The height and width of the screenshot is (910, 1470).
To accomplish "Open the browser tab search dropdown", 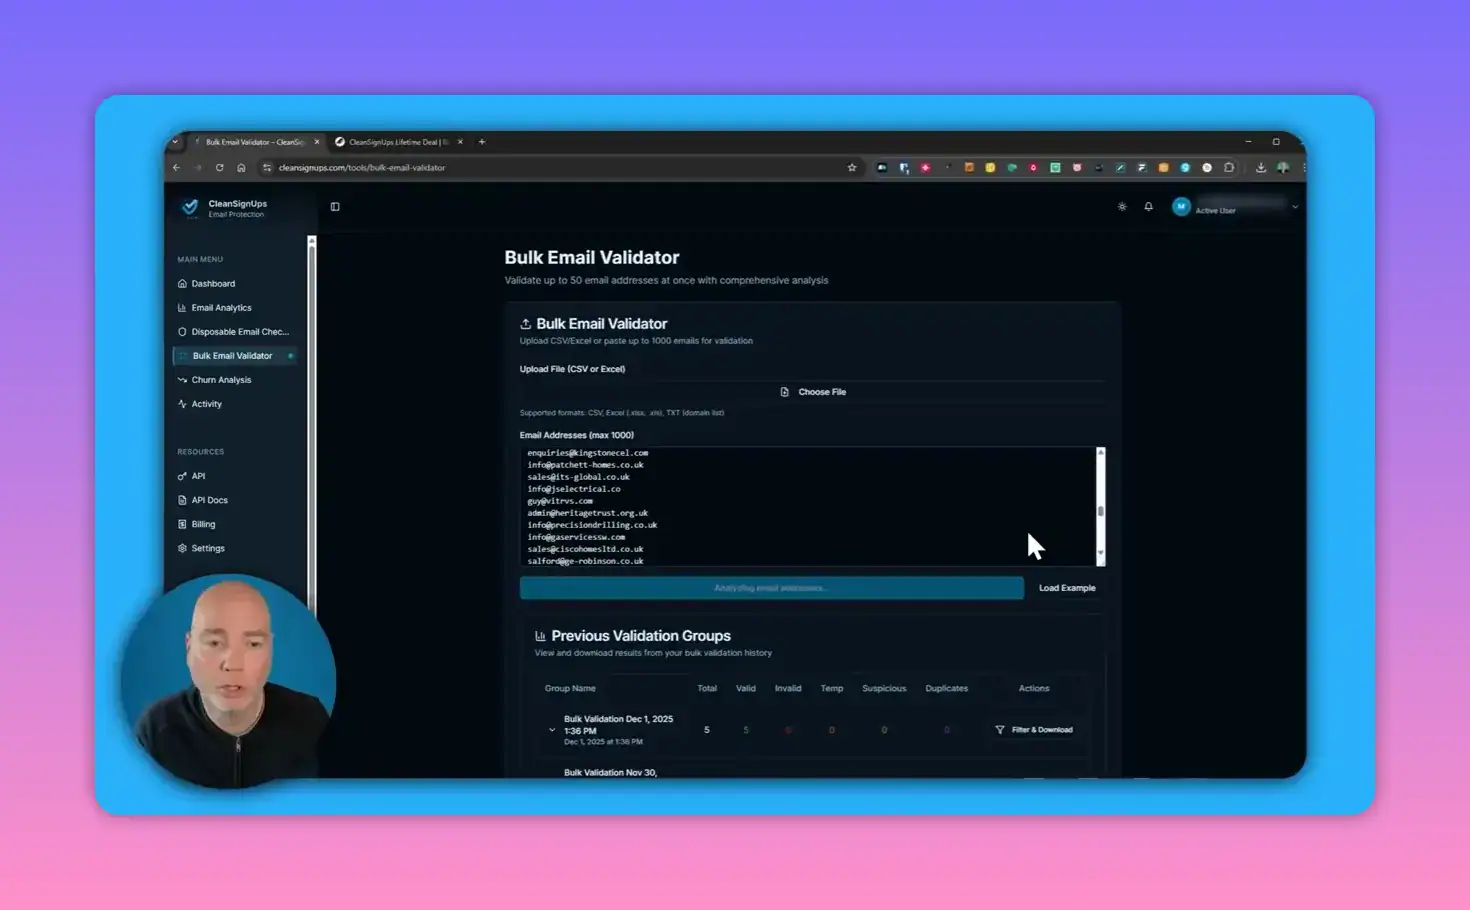I will click(175, 142).
